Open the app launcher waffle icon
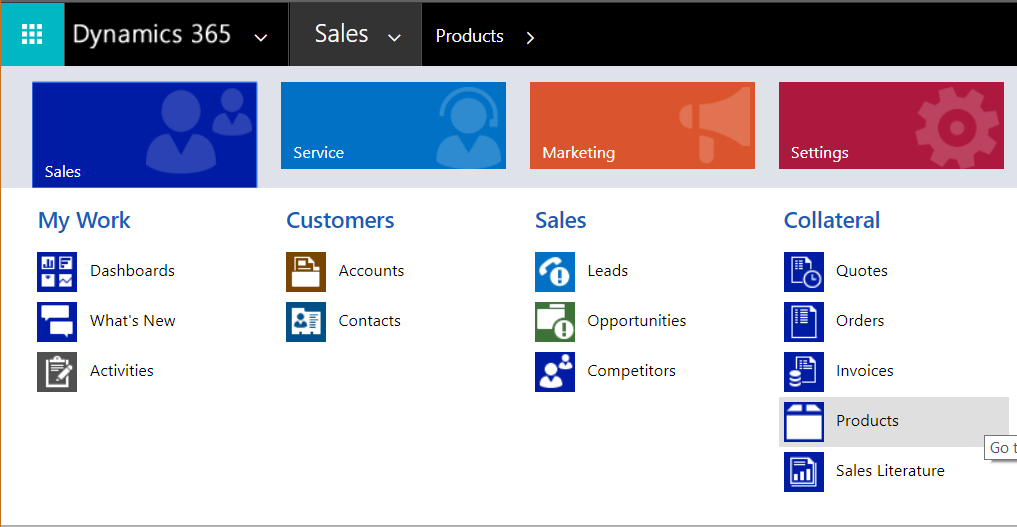This screenshot has width=1017, height=527. tap(32, 34)
